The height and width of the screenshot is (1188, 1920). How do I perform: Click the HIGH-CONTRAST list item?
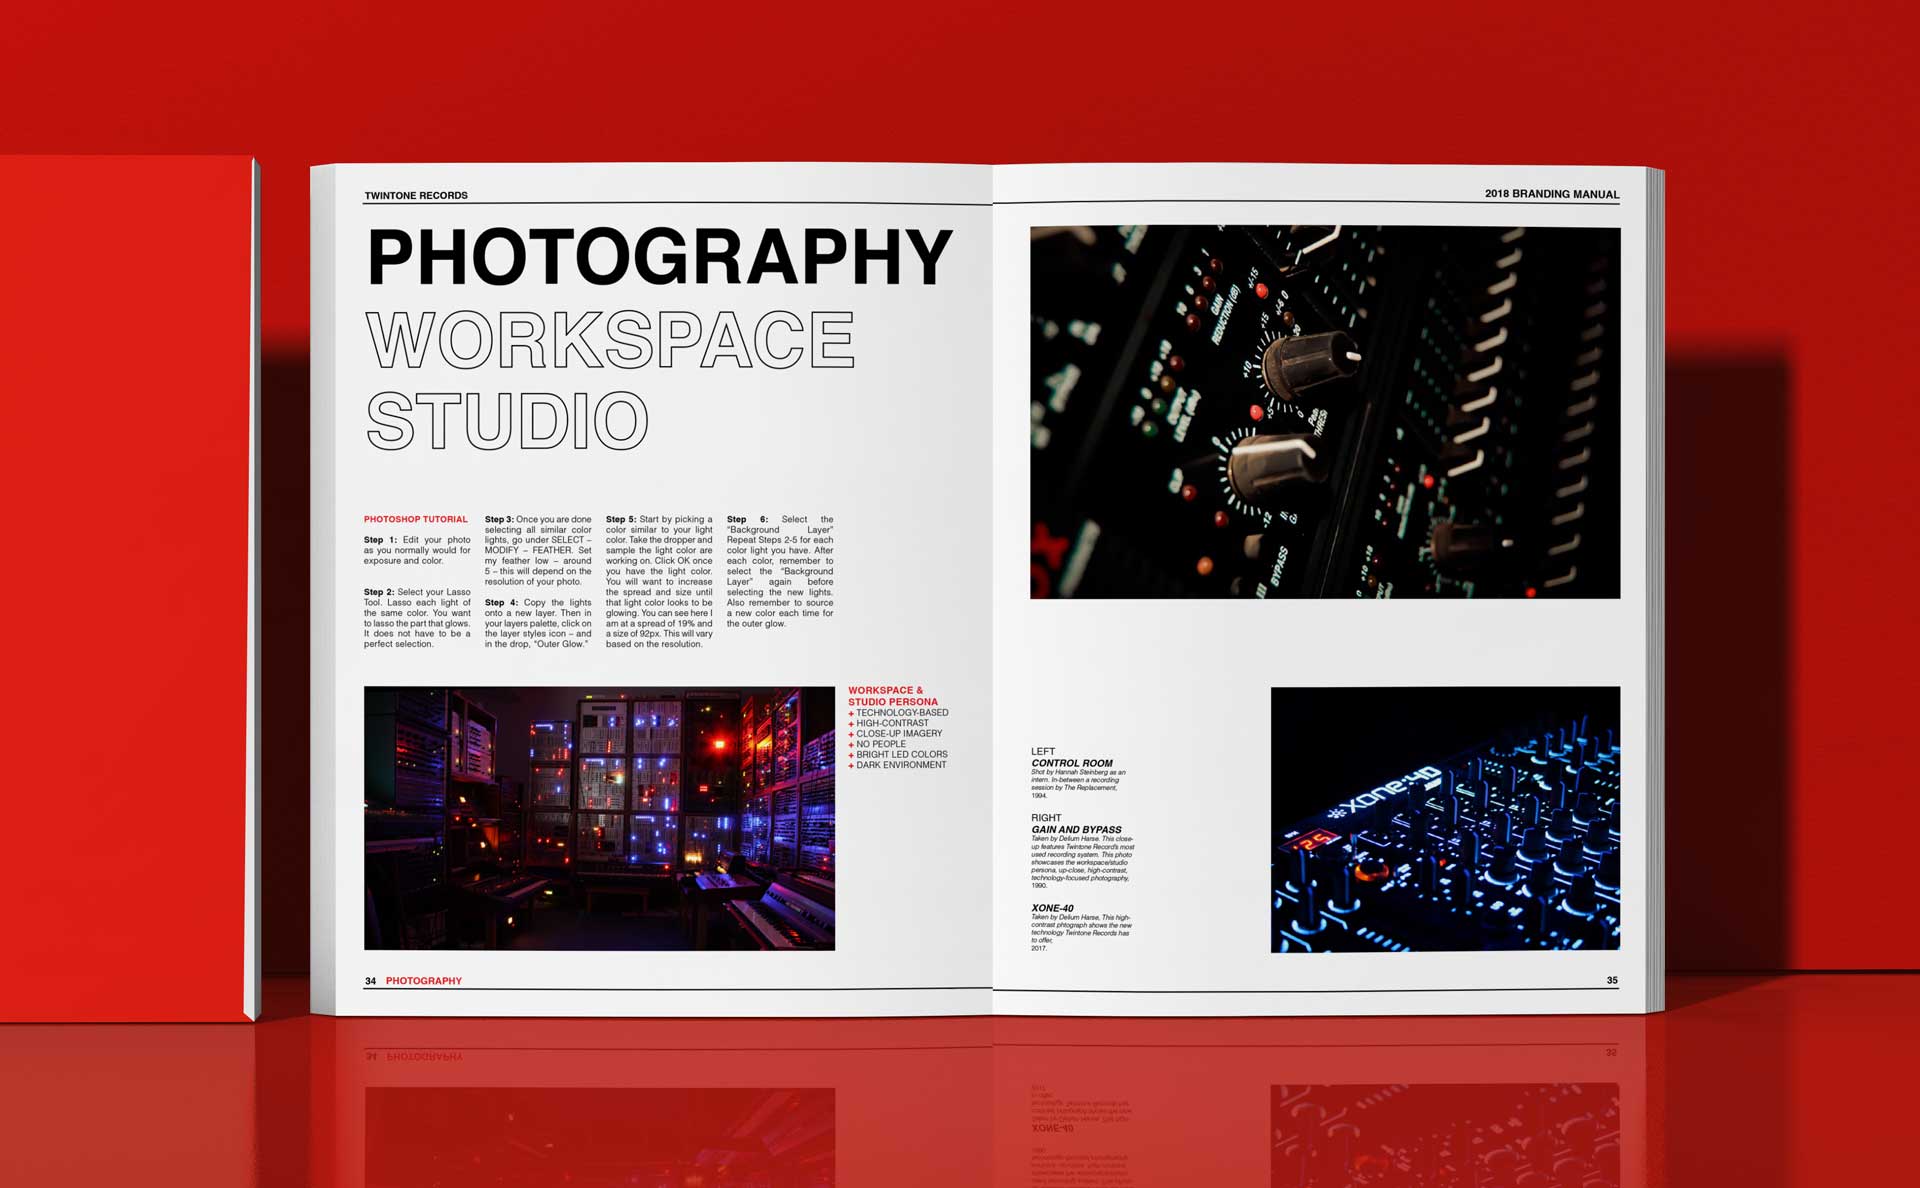tap(888, 723)
